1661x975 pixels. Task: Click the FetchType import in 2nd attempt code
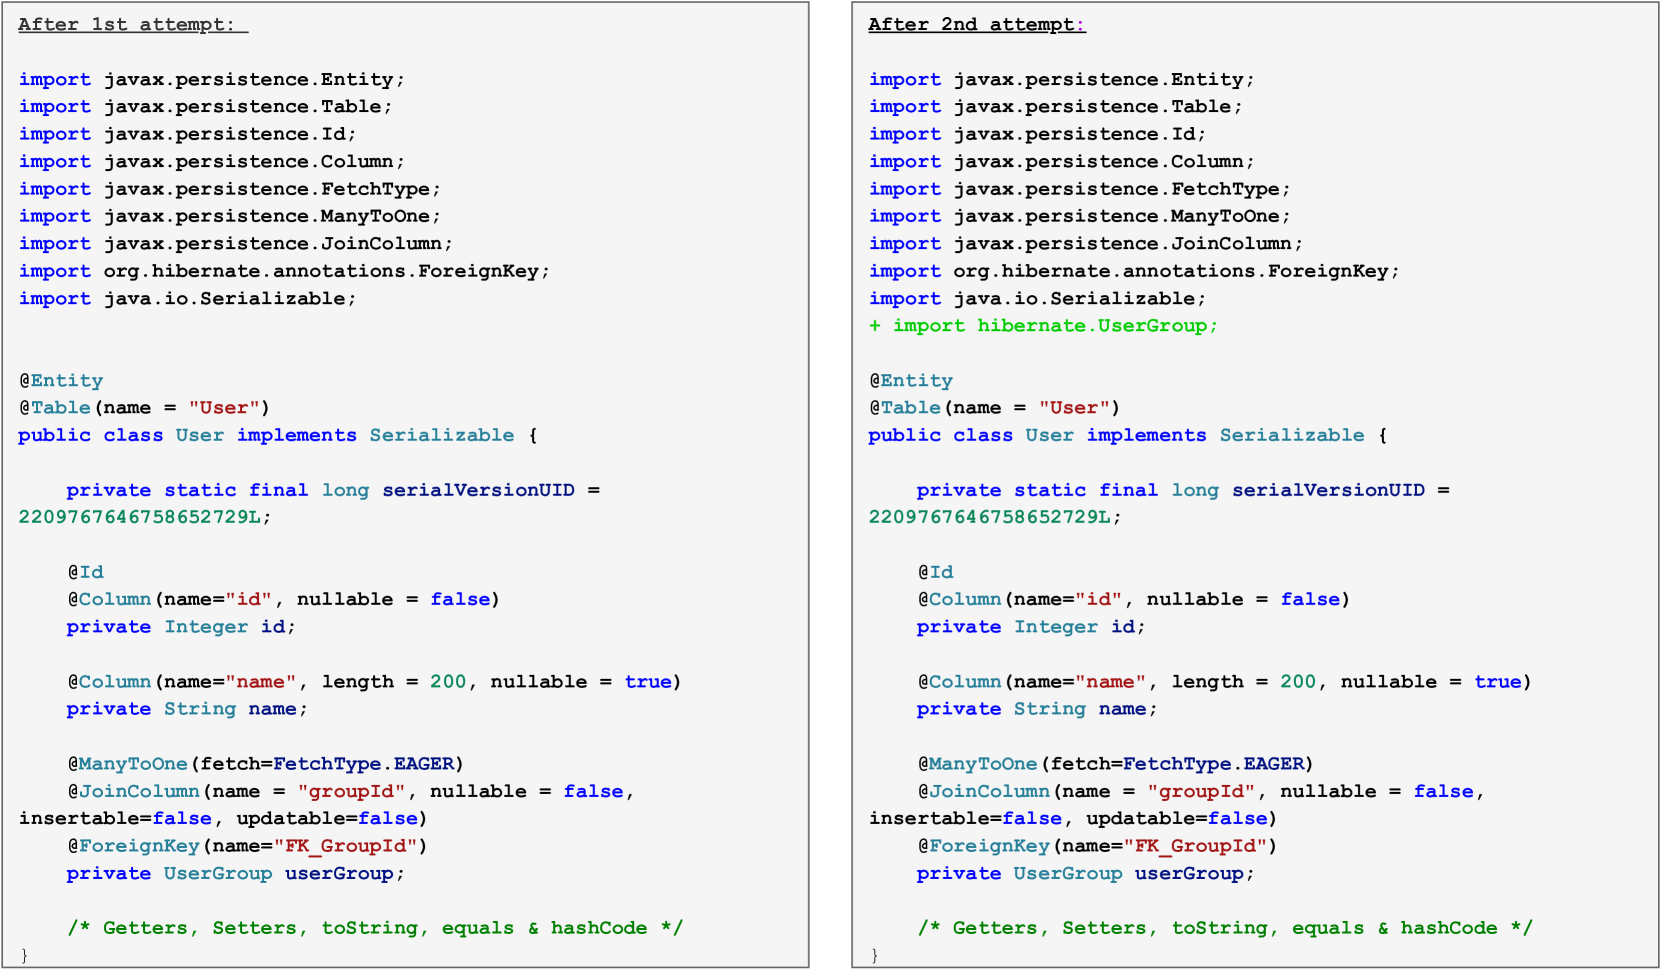[1080, 189]
